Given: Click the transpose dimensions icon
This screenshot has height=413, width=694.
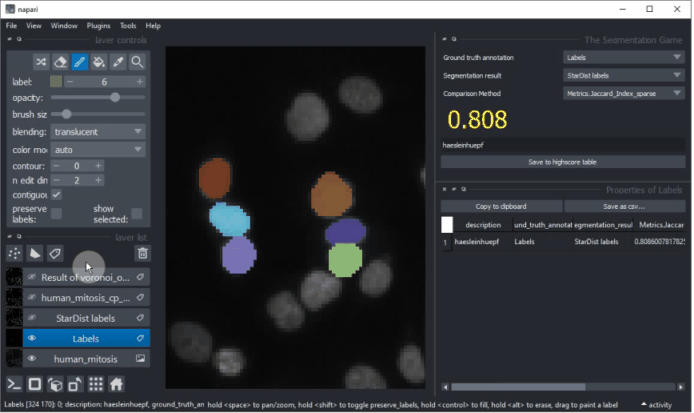Looking at the screenshot, I should (x=75, y=384).
